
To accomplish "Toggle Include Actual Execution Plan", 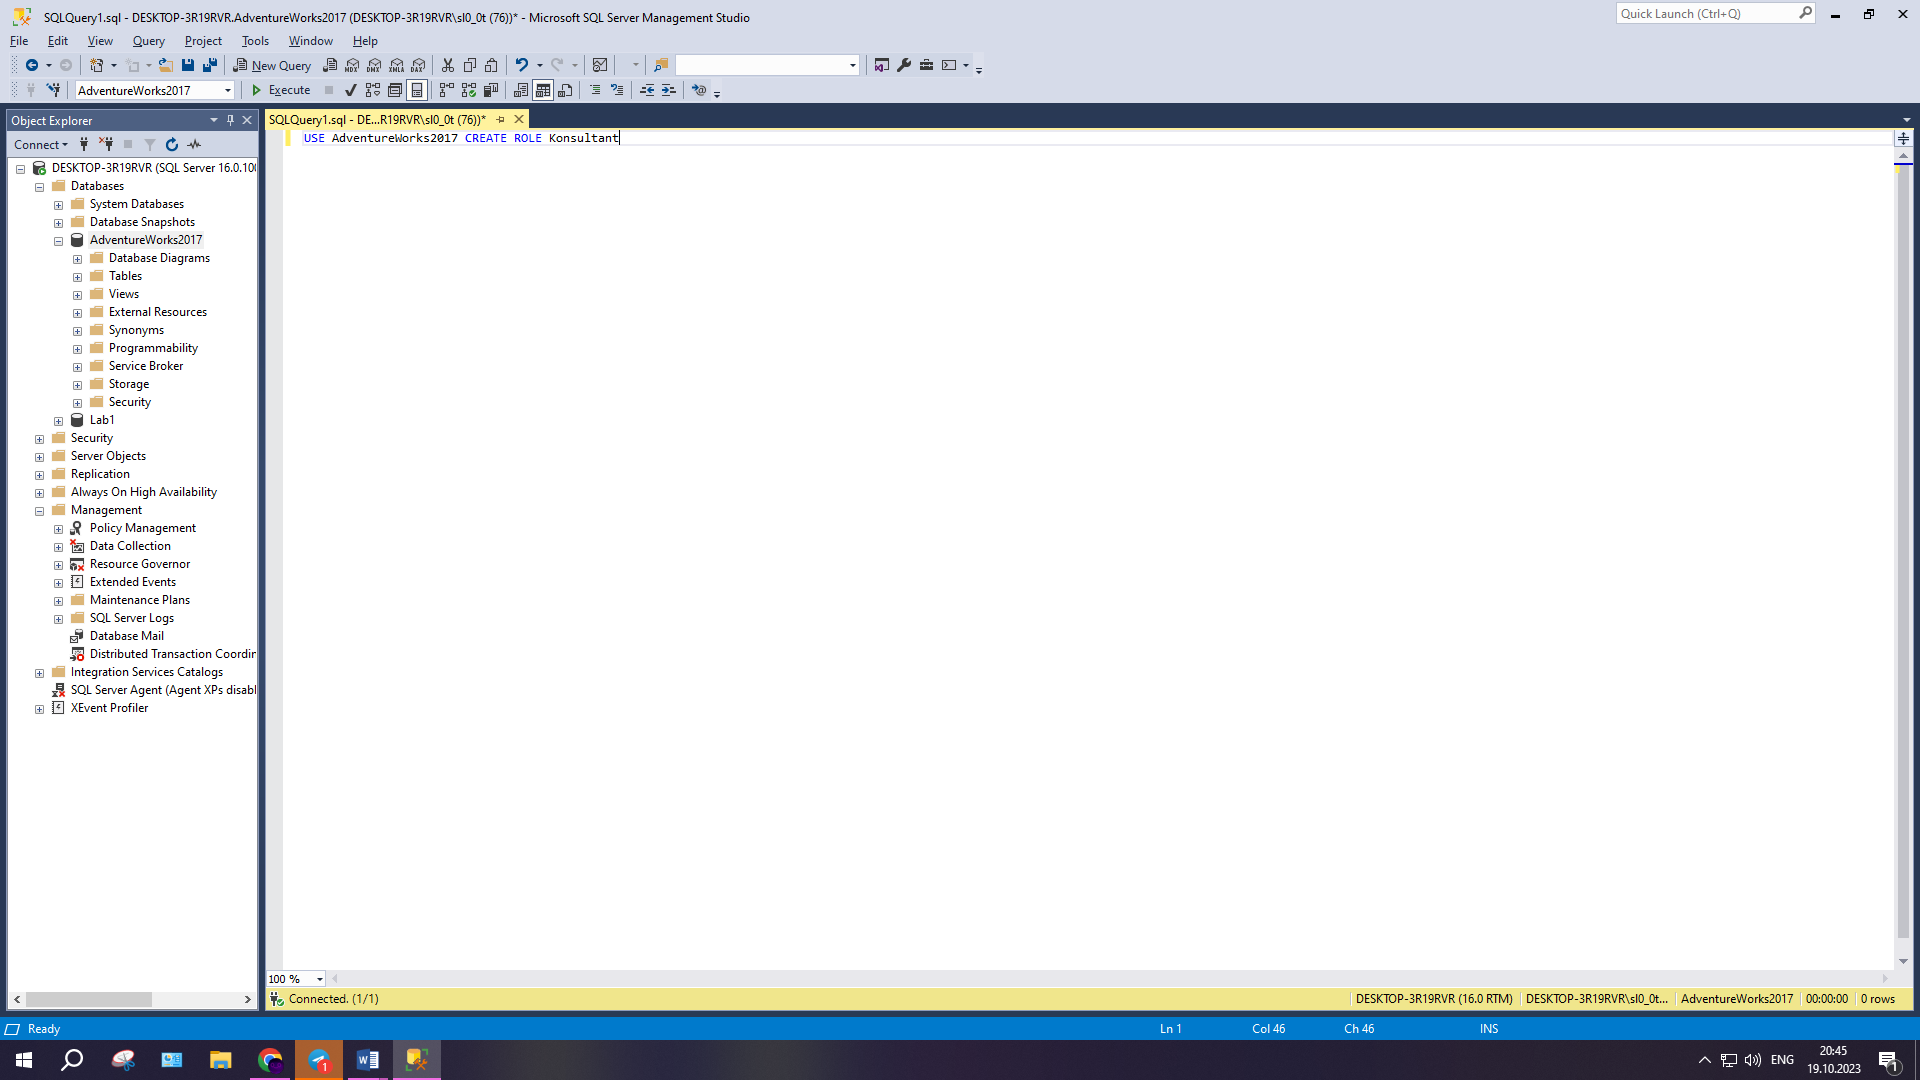I will coord(447,90).
